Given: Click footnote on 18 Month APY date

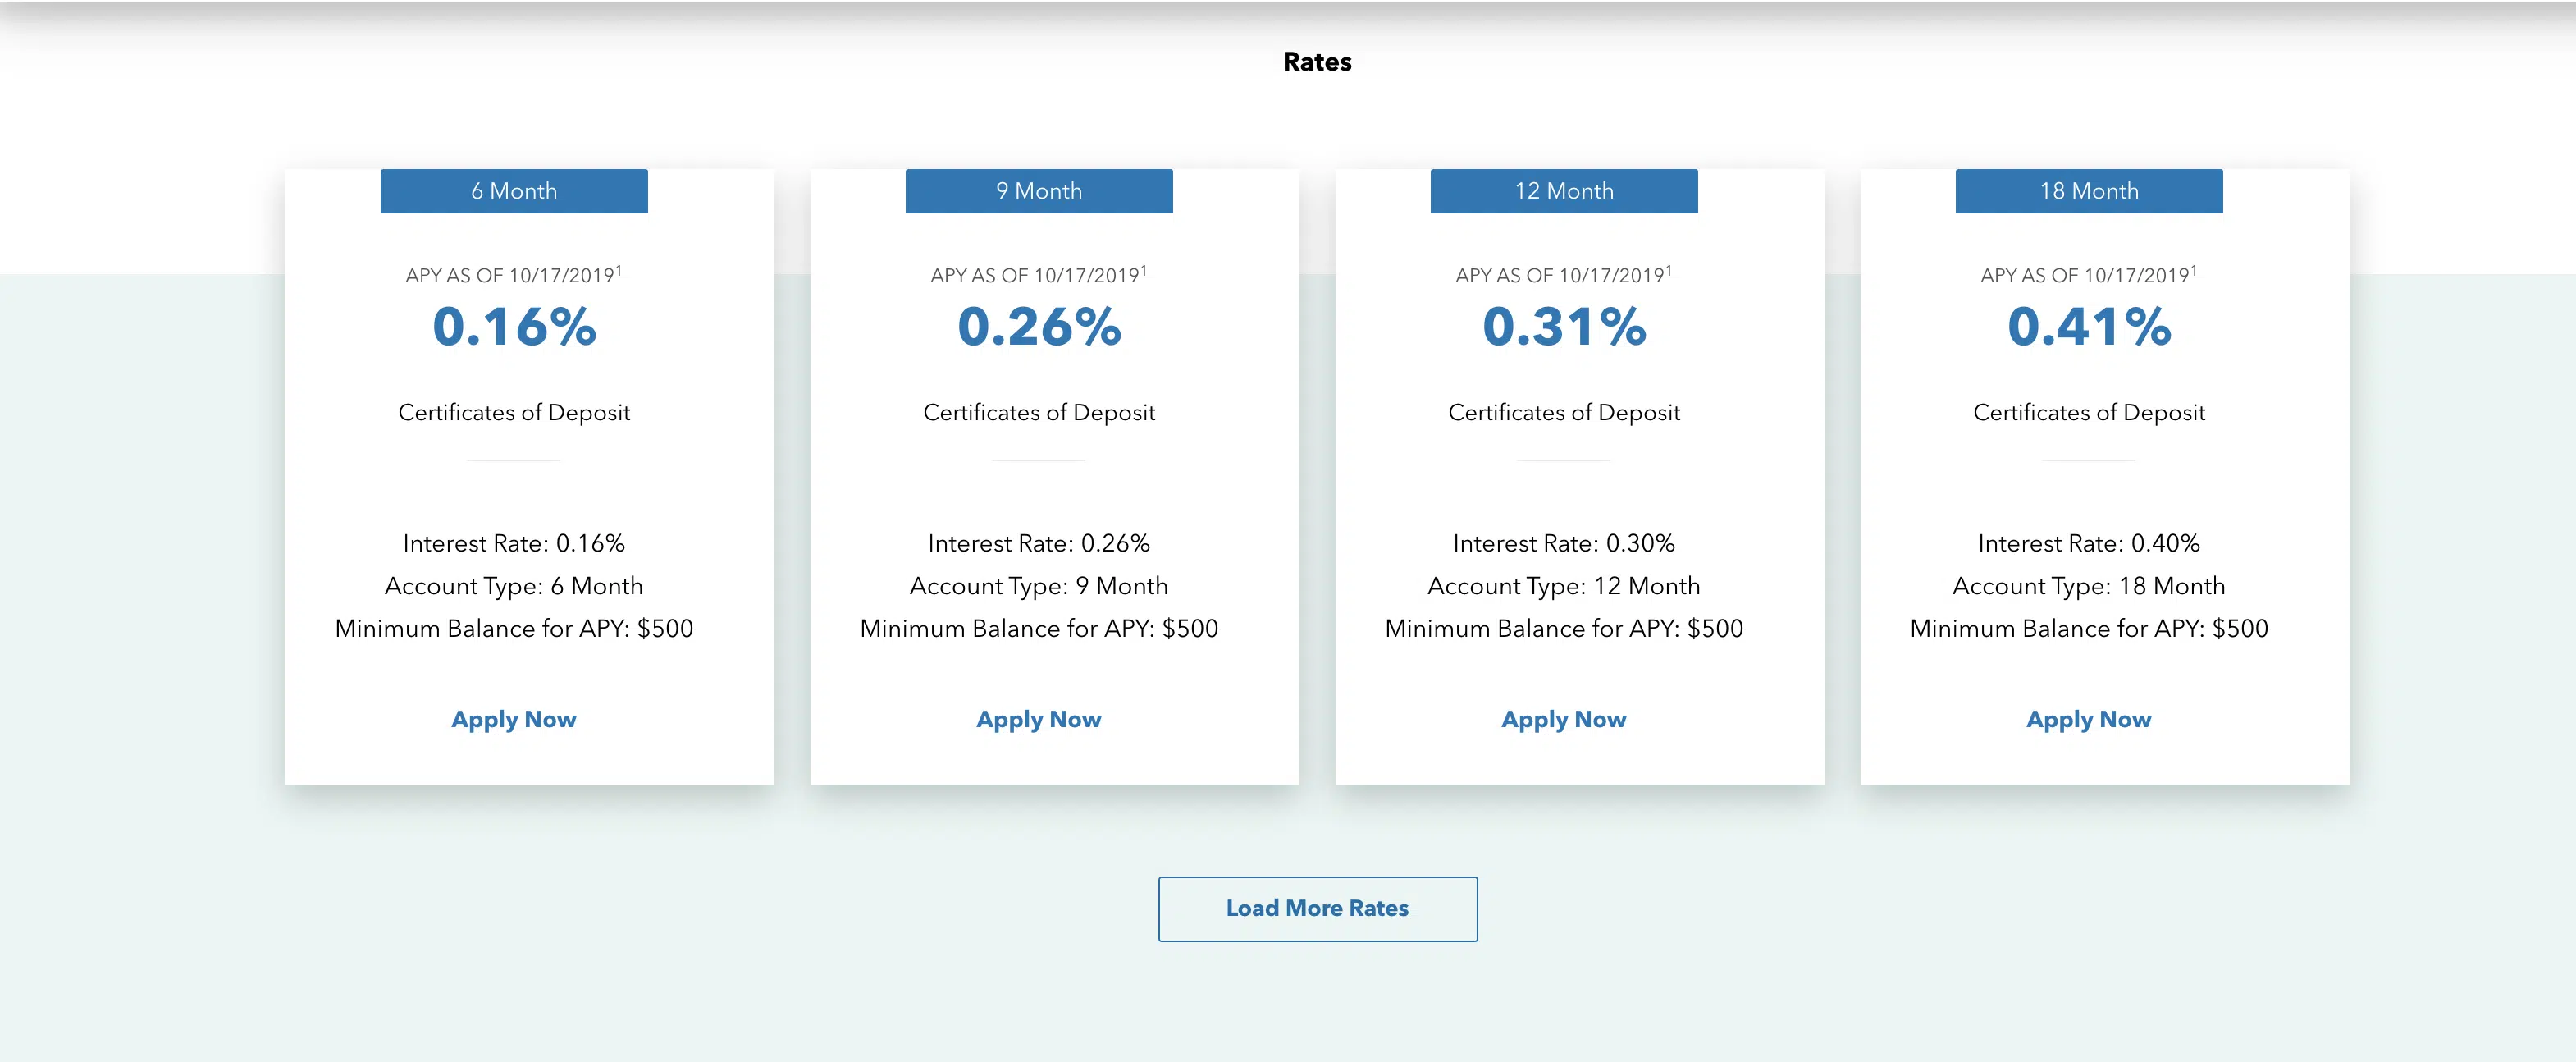Looking at the screenshot, I should point(2193,269).
